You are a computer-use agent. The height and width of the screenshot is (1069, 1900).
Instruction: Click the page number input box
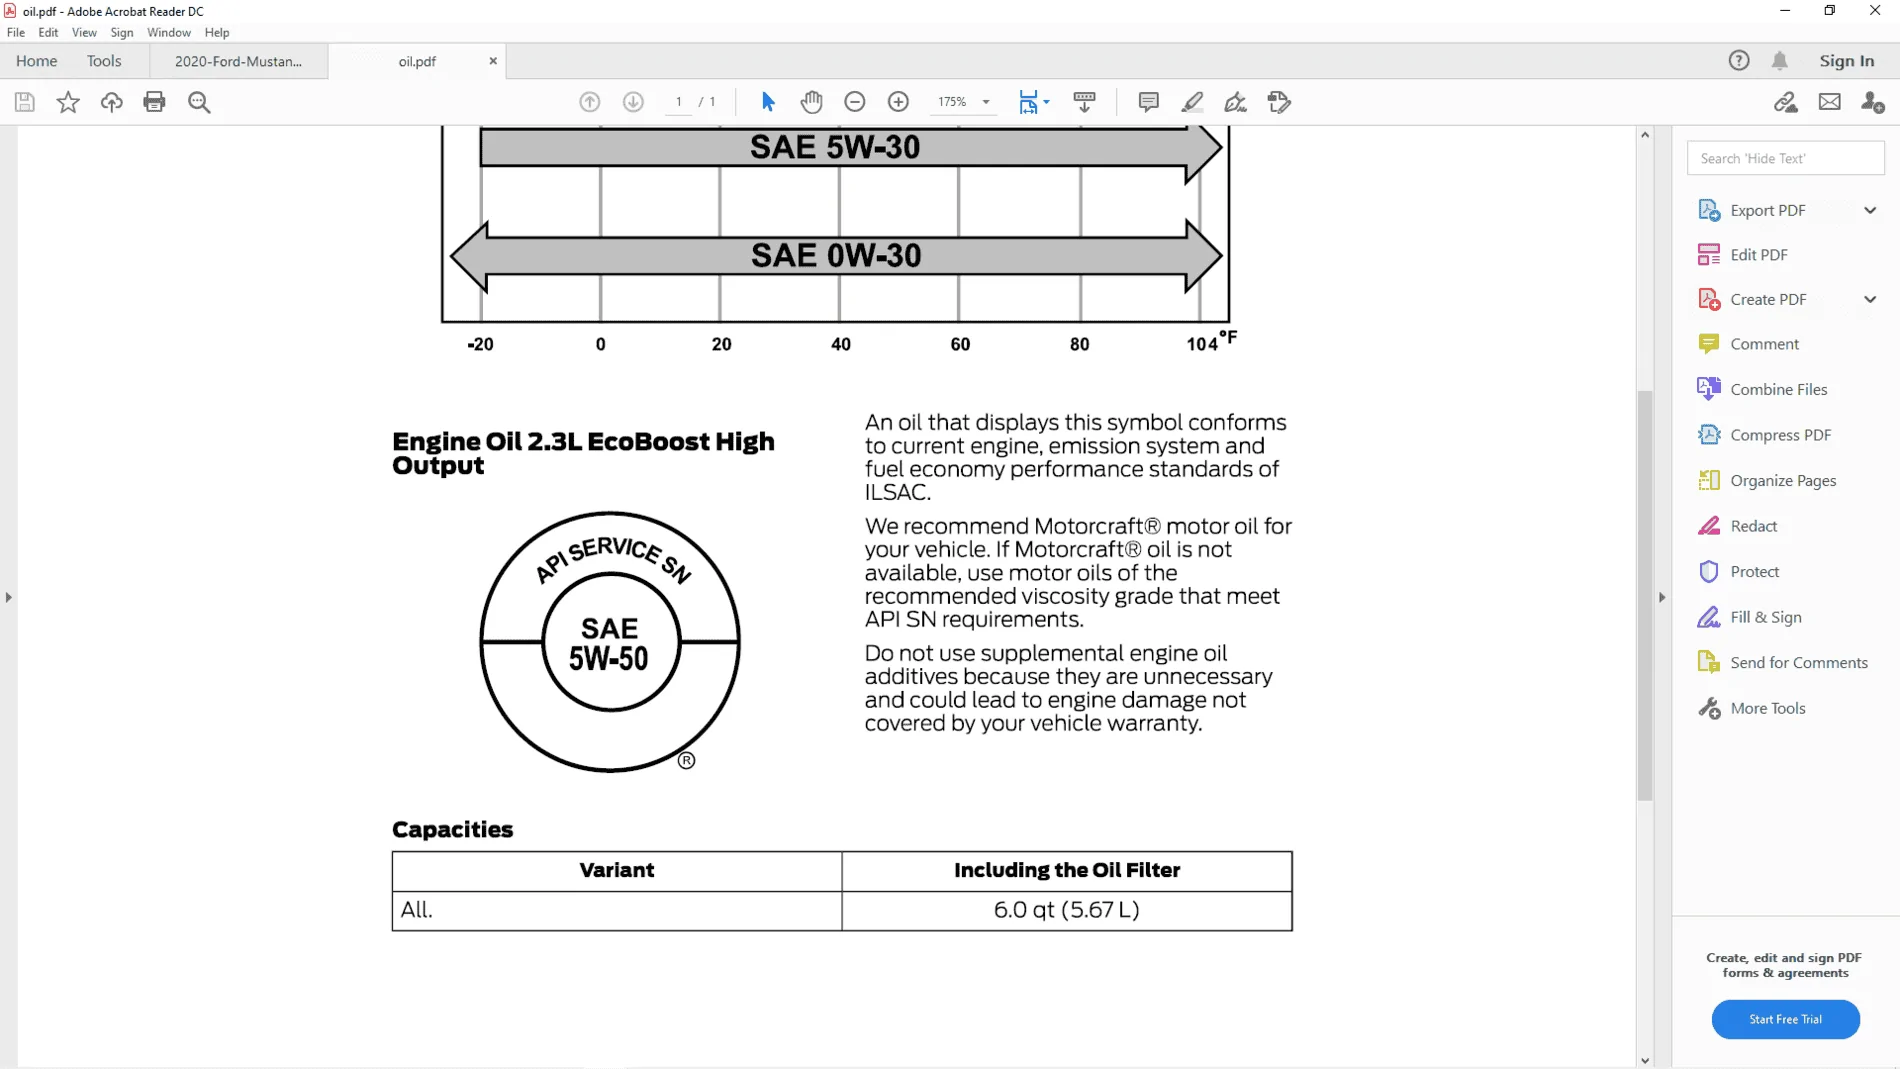[x=679, y=102]
